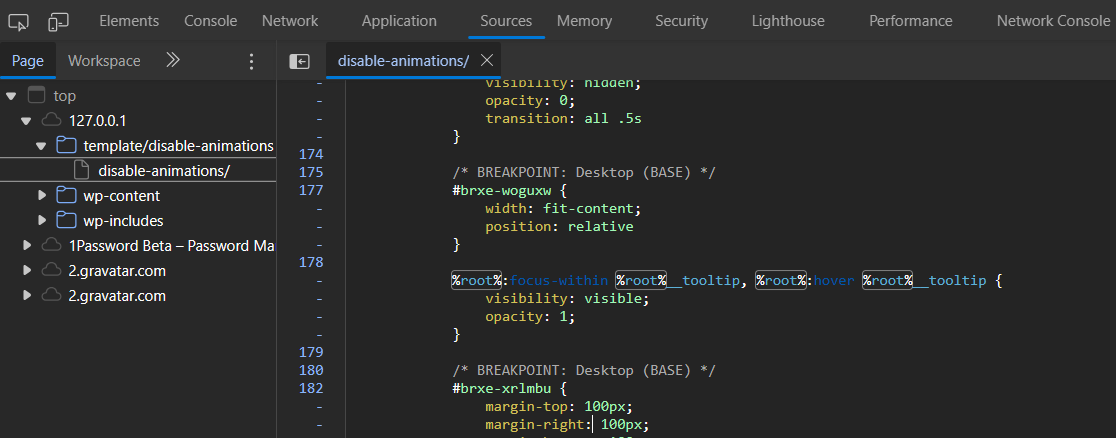
Task: Click the template/disable-animations folder icon
Action: [66, 145]
